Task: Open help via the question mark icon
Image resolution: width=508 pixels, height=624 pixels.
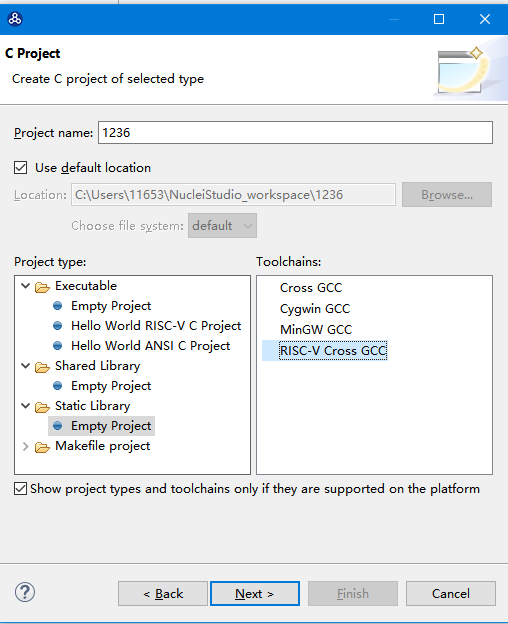Action: (x=25, y=593)
